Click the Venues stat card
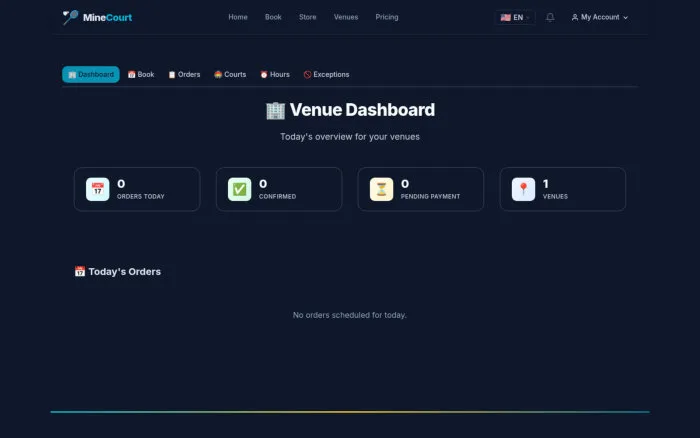Image resolution: width=700 pixels, height=438 pixels. pyautogui.click(x=562, y=189)
